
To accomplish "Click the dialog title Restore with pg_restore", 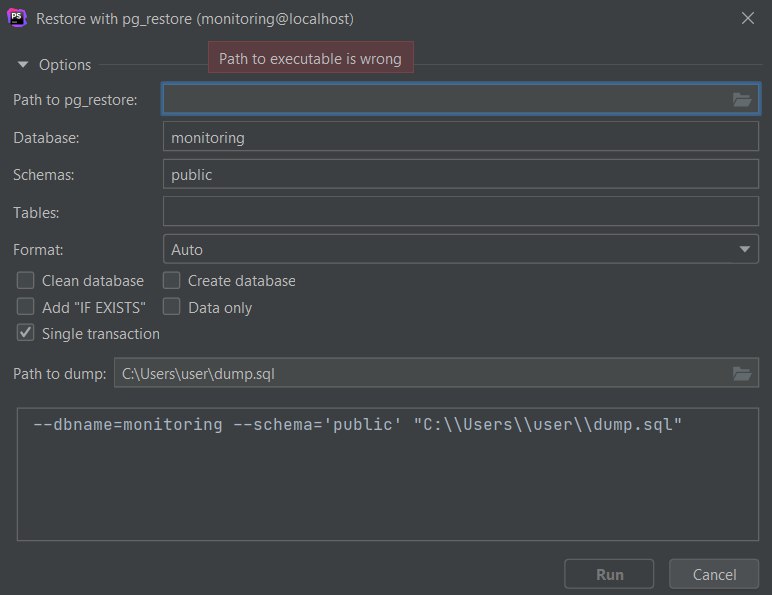I will coord(195,19).
